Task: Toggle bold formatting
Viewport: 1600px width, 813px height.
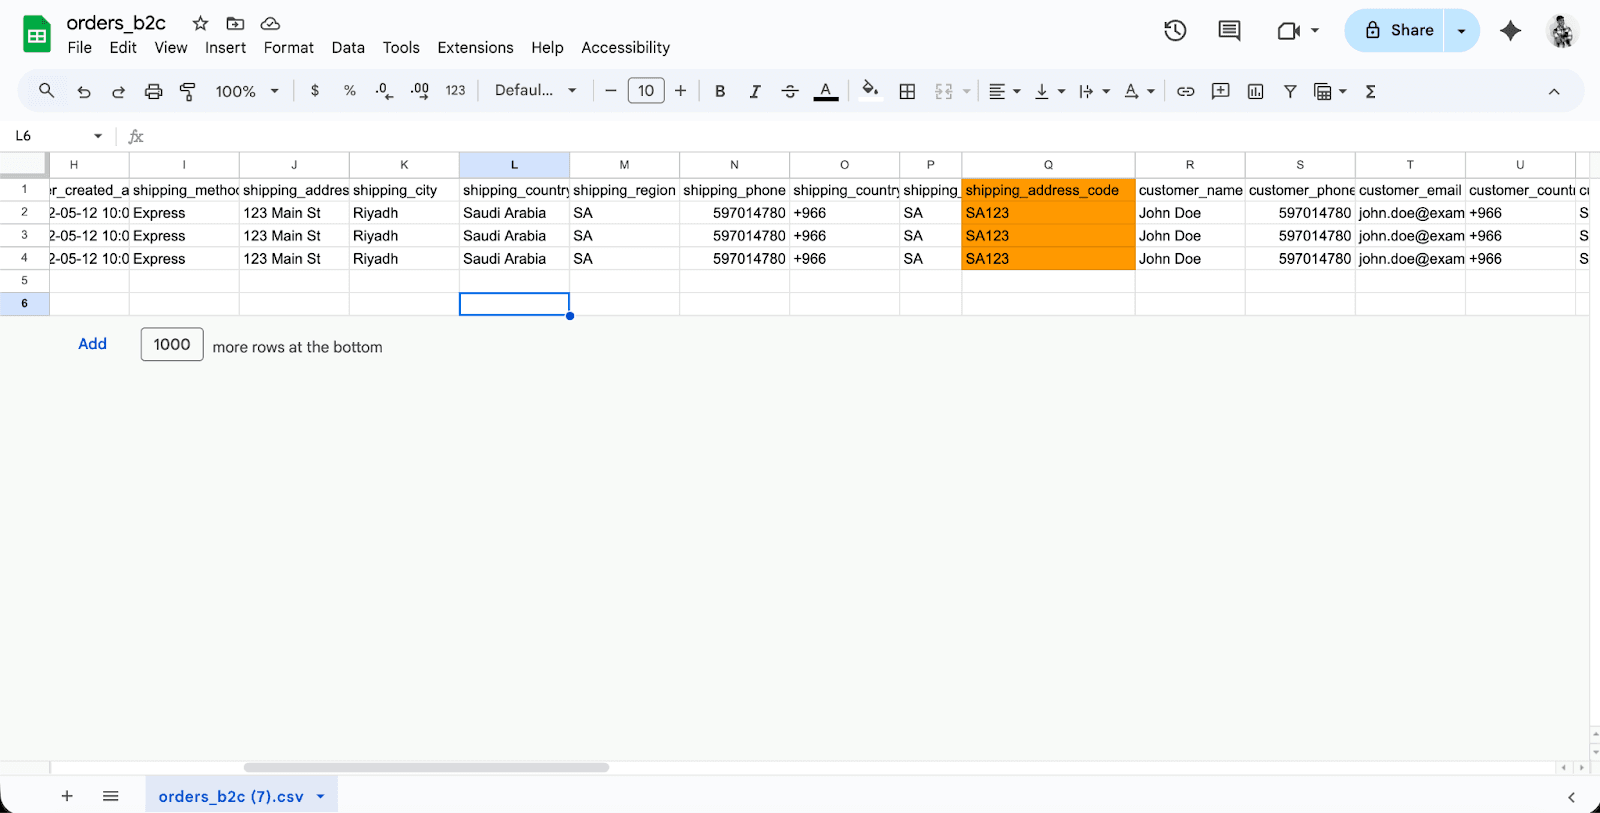Action: point(719,91)
